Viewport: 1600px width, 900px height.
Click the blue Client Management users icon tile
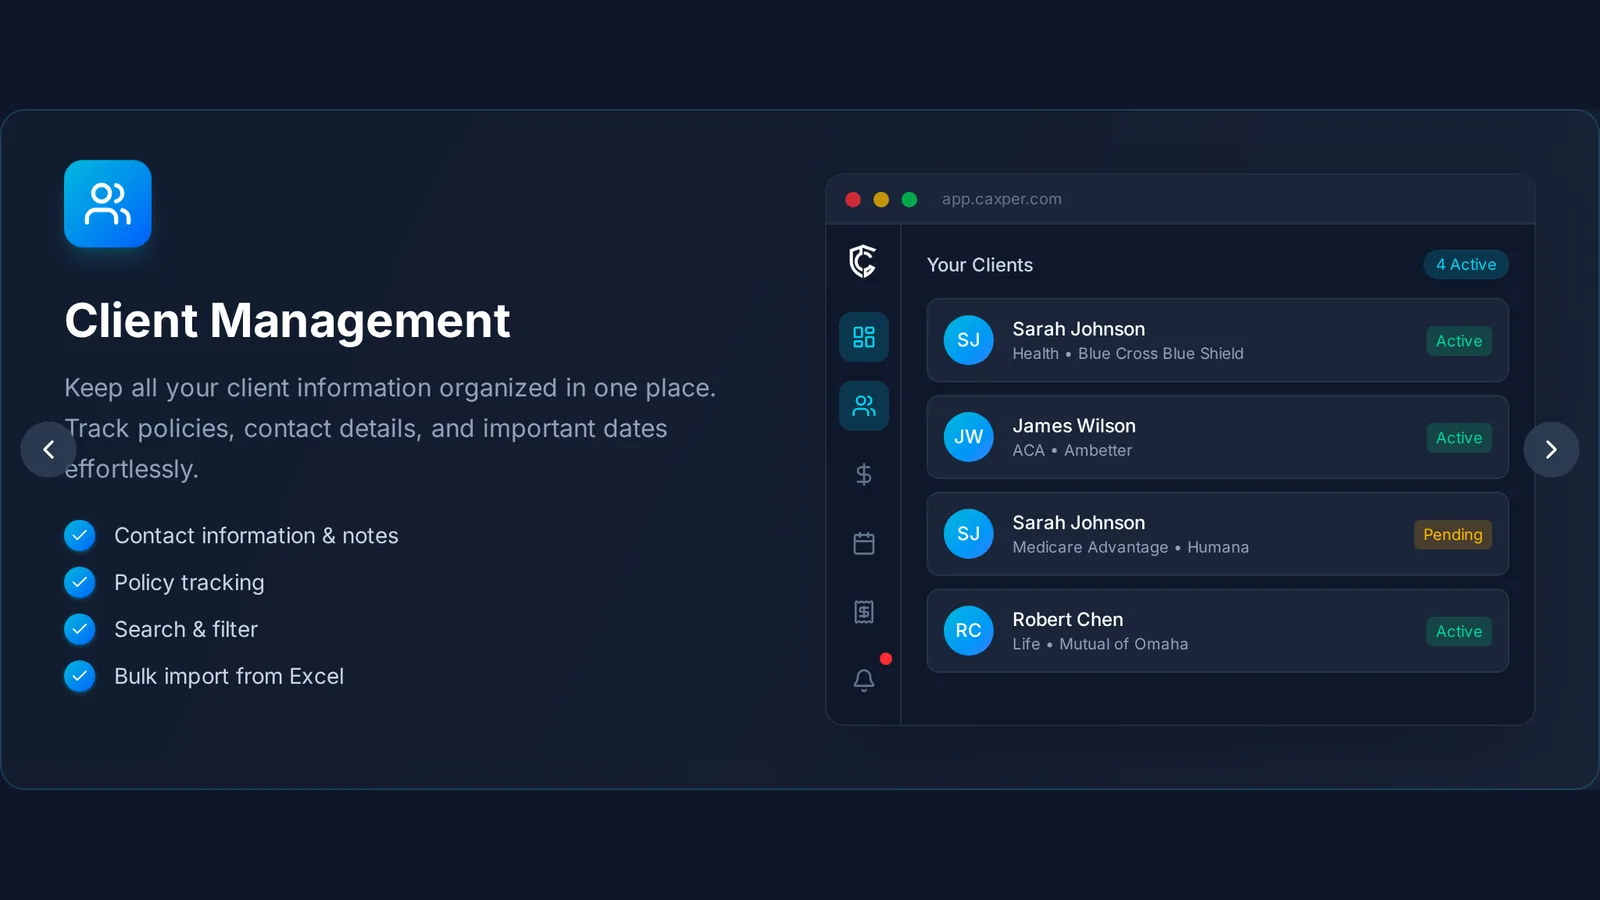[108, 204]
